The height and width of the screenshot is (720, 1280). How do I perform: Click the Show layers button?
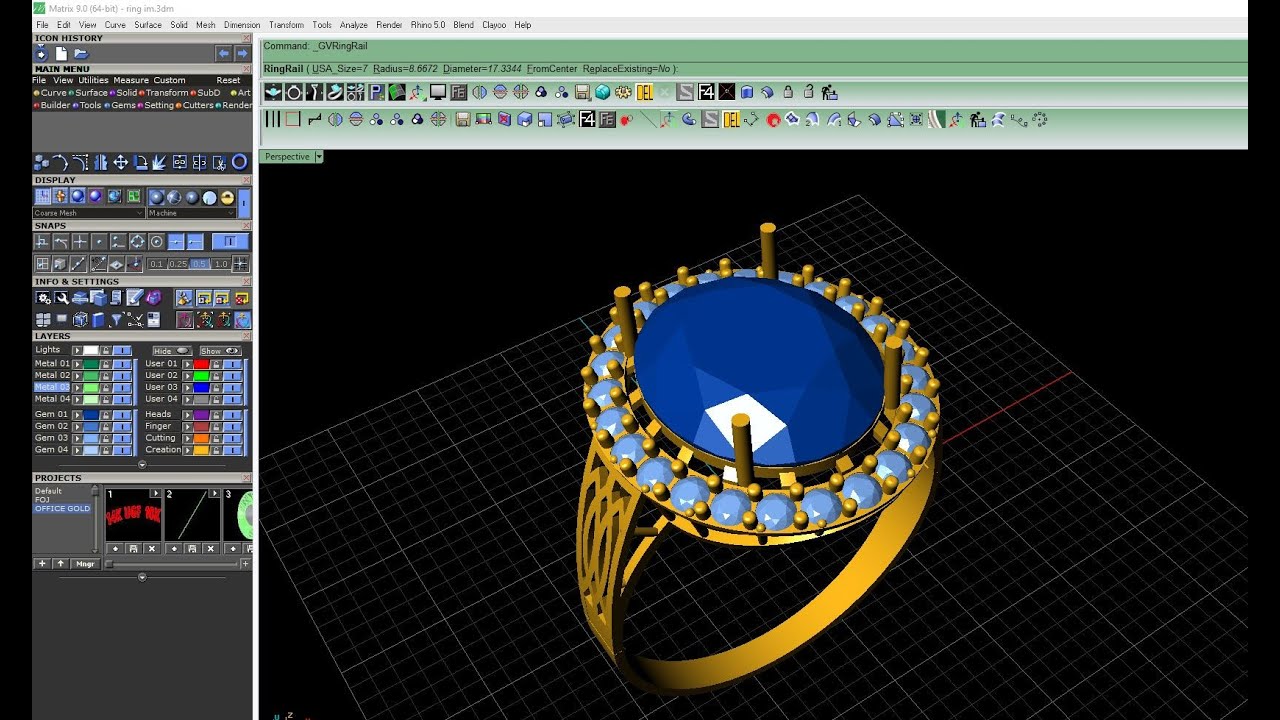220,351
